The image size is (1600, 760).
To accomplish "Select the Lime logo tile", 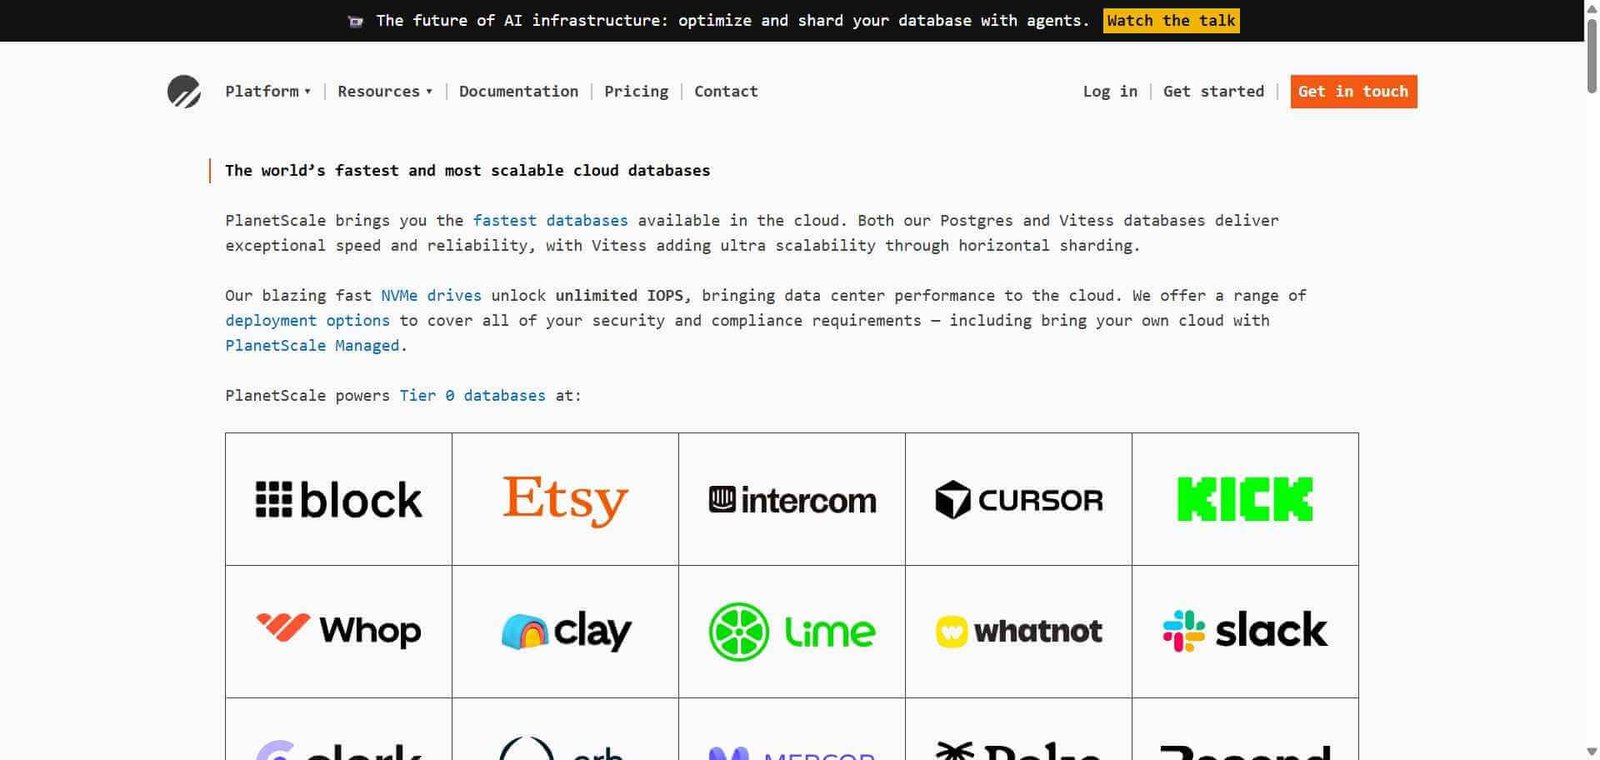I will coord(792,631).
